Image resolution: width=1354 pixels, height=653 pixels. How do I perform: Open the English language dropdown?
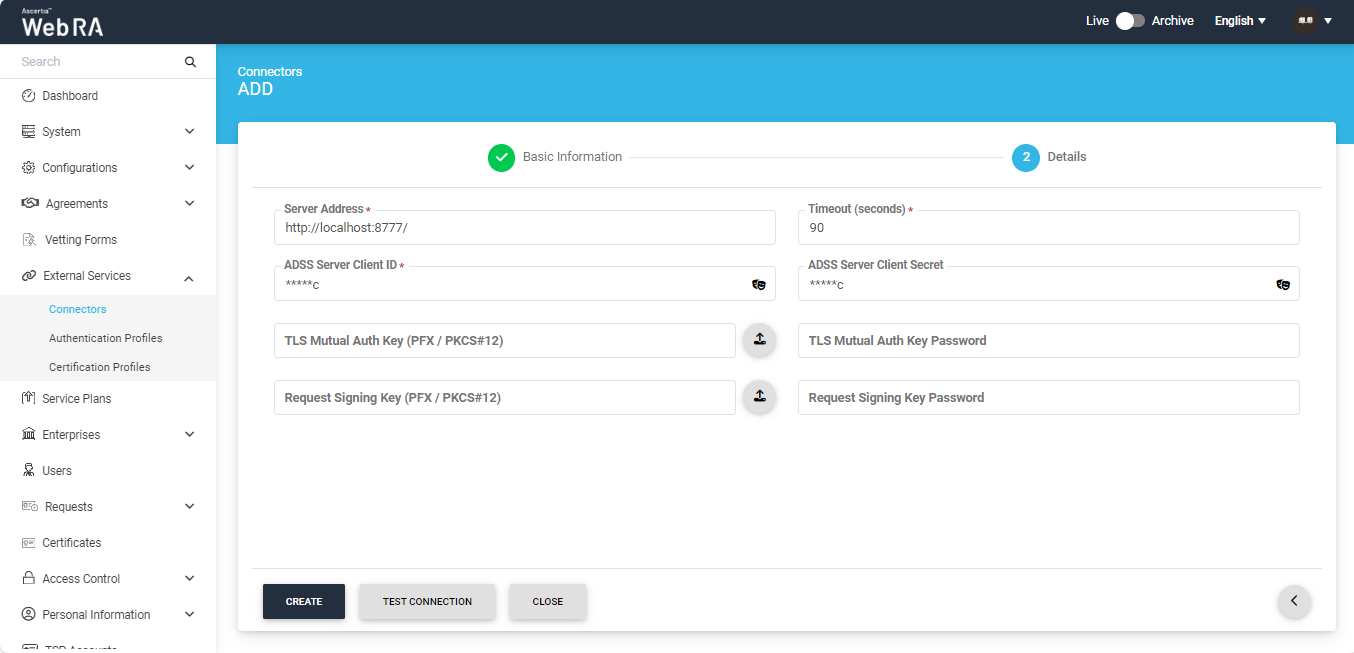pos(1240,21)
